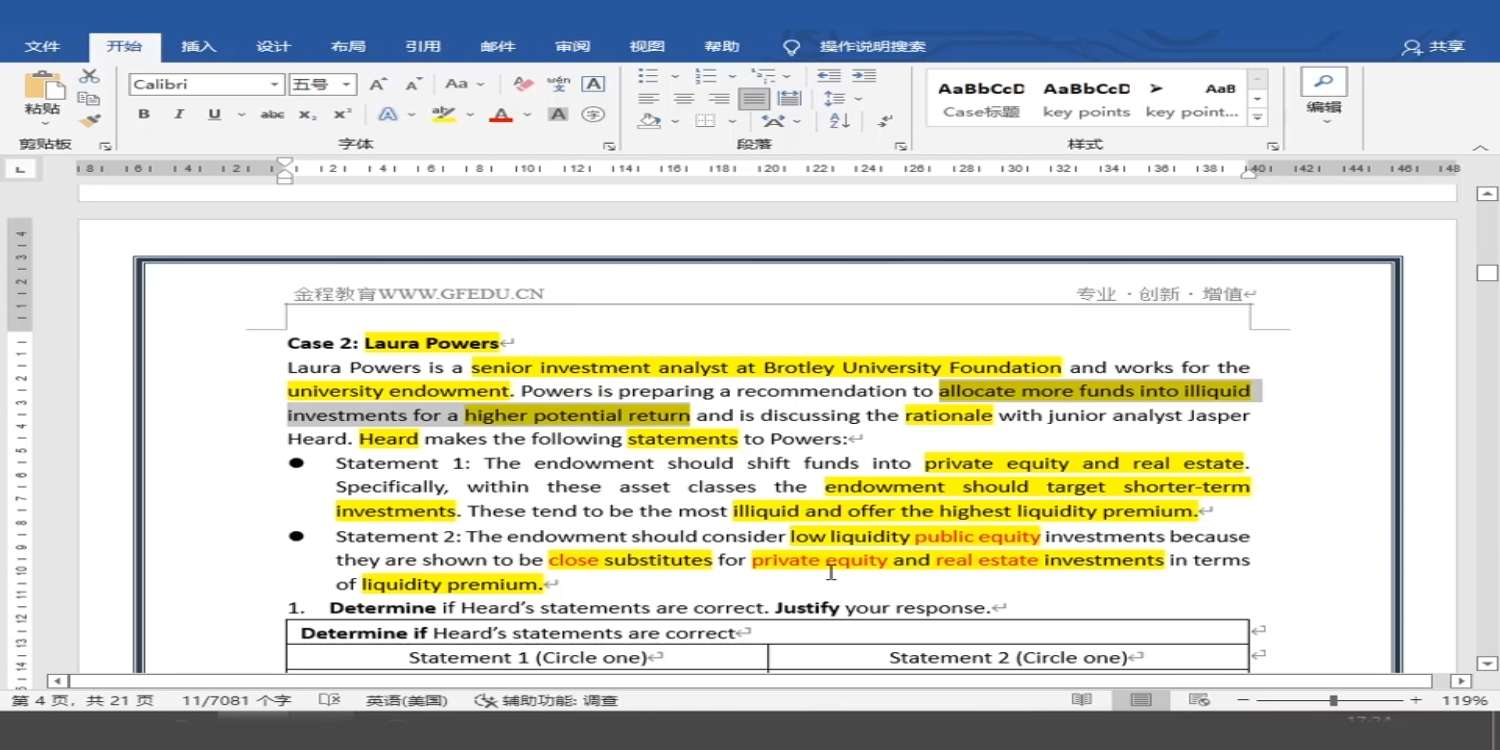The height and width of the screenshot is (750, 1500).
Task: Toggle Italic formatting
Action: [179, 115]
